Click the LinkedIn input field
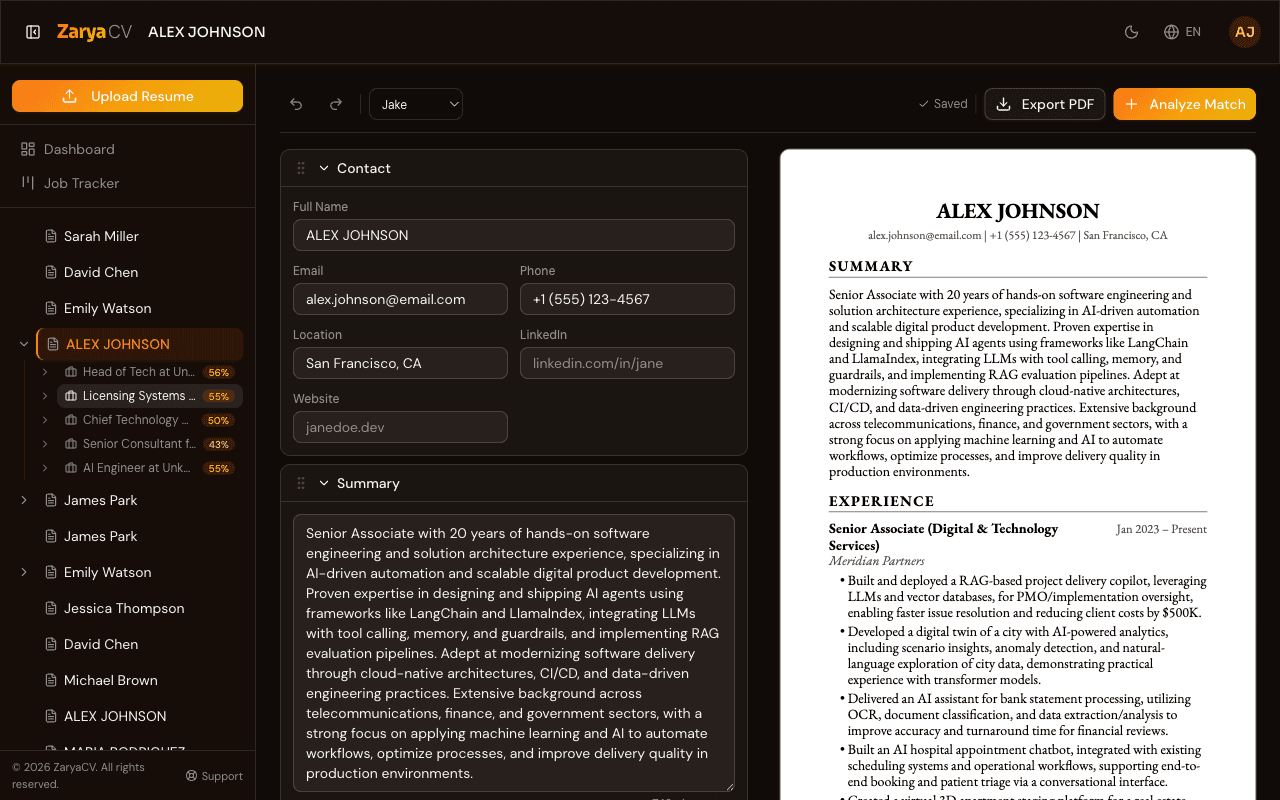The height and width of the screenshot is (800, 1280). click(627, 363)
